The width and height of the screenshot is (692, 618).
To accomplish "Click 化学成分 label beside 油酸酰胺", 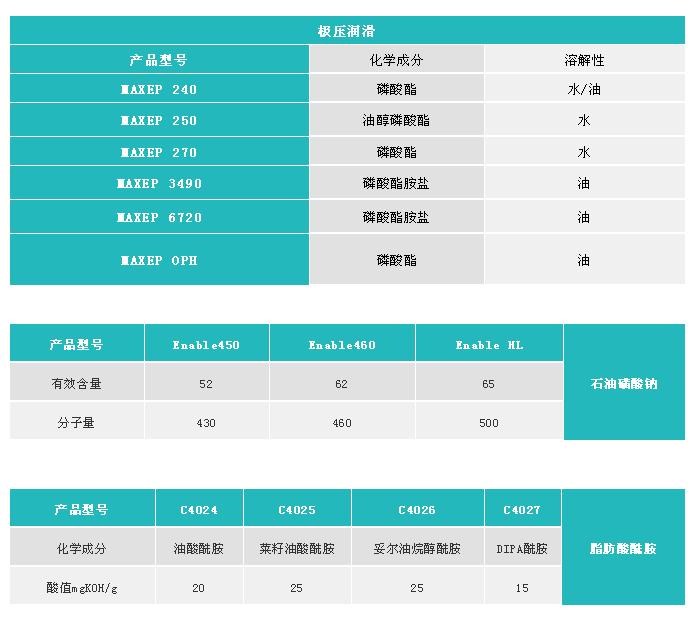I will click(82, 547).
